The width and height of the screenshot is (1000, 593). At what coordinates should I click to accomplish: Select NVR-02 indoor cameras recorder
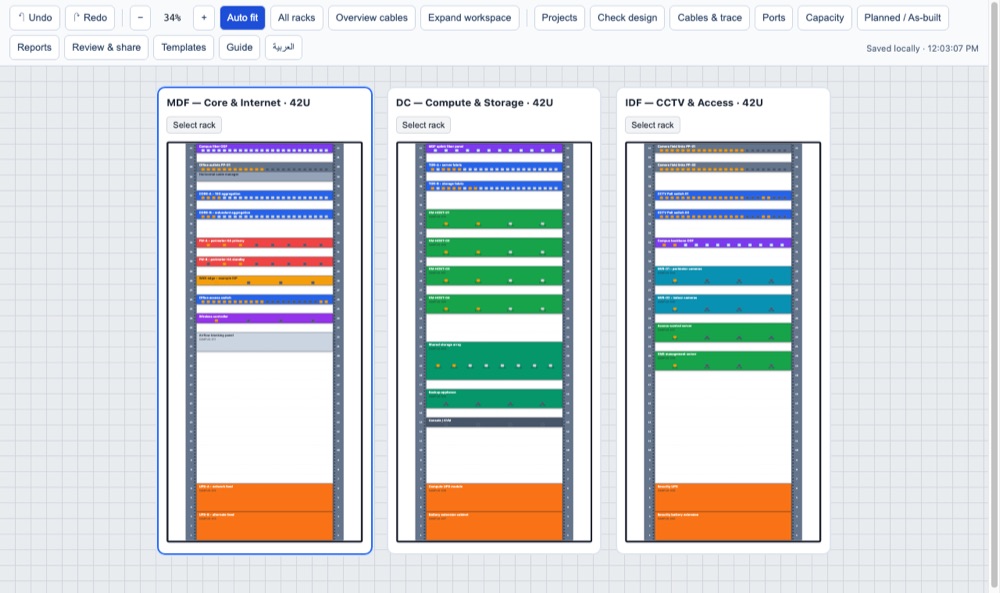(x=723, y=304)
